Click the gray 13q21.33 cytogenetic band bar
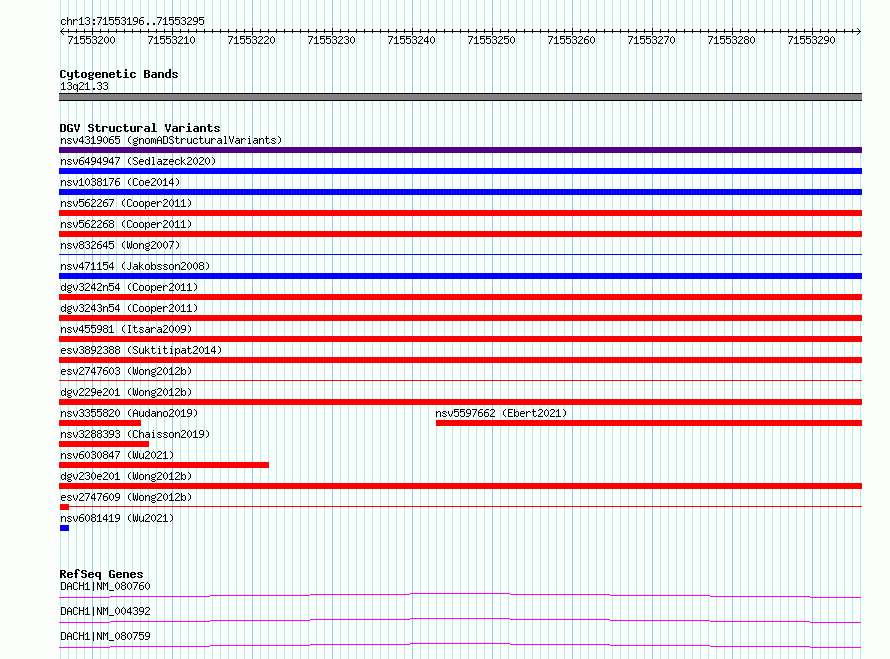Viewport: 890px width, 659px height. pyautogui.click(x=460, y=97)
